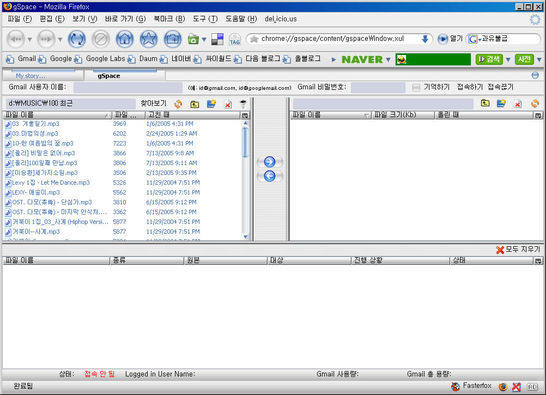This screenshot has width=546, height=395.
Task: Go up one folder in Gmail pane
Action: click(485, 103)
